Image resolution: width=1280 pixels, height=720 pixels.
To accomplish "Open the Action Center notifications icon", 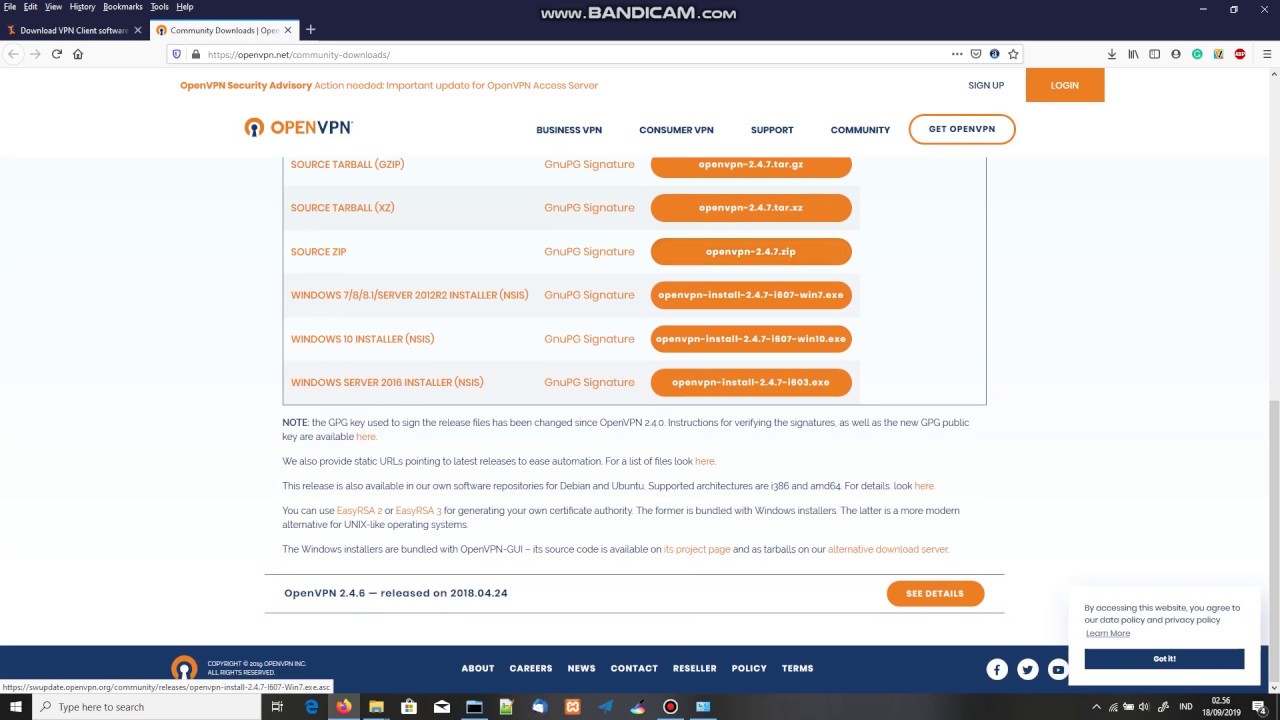I will (1259, 707).
